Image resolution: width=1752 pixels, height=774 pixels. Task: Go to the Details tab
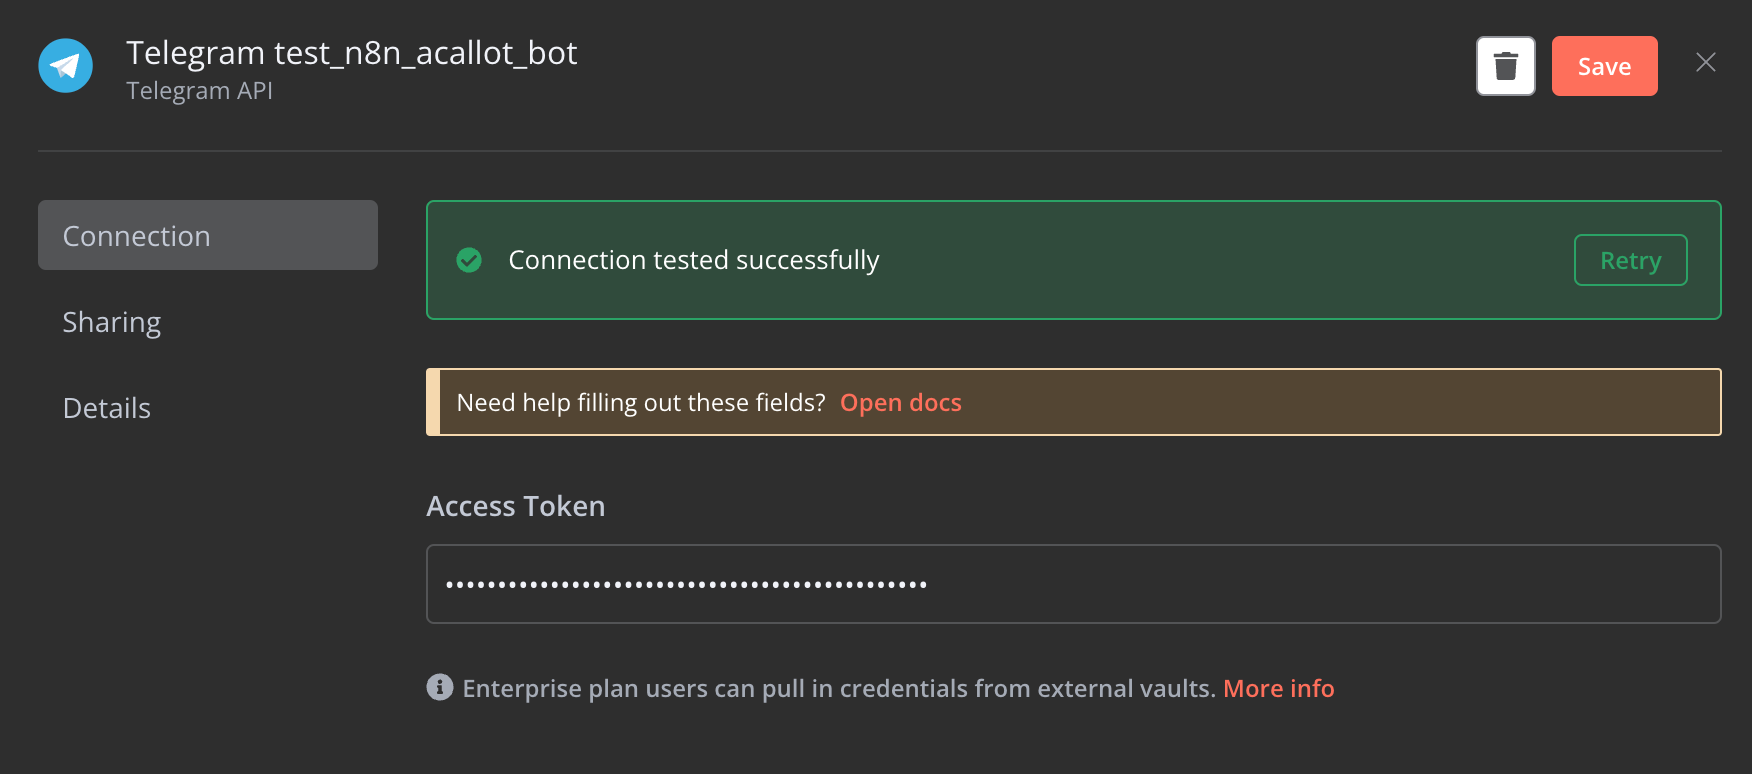[107, 408]
